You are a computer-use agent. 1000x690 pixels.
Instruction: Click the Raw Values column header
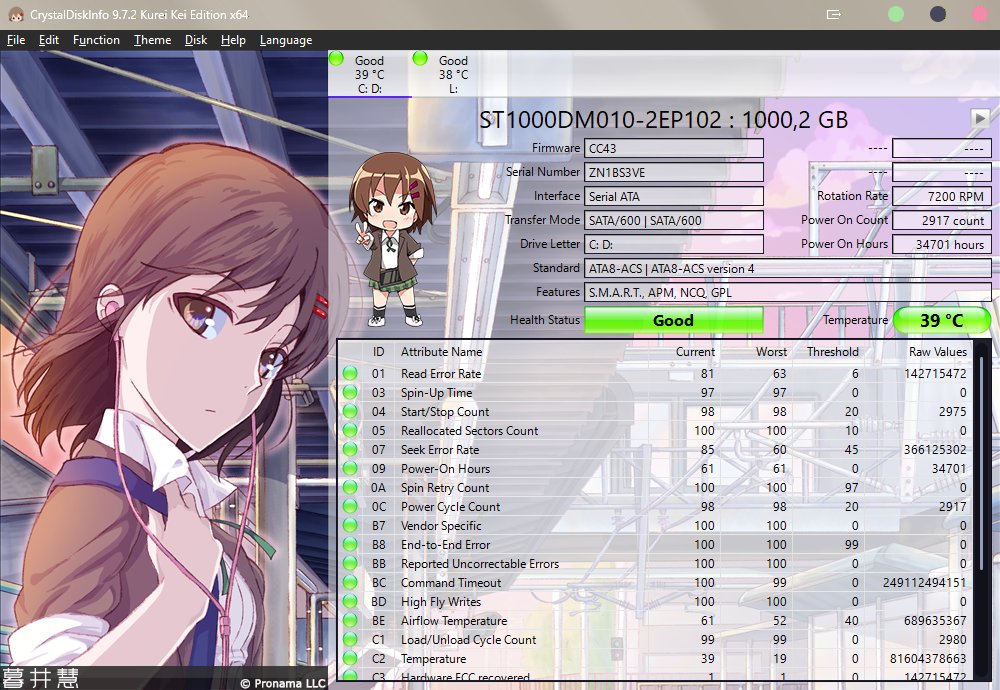938,352
